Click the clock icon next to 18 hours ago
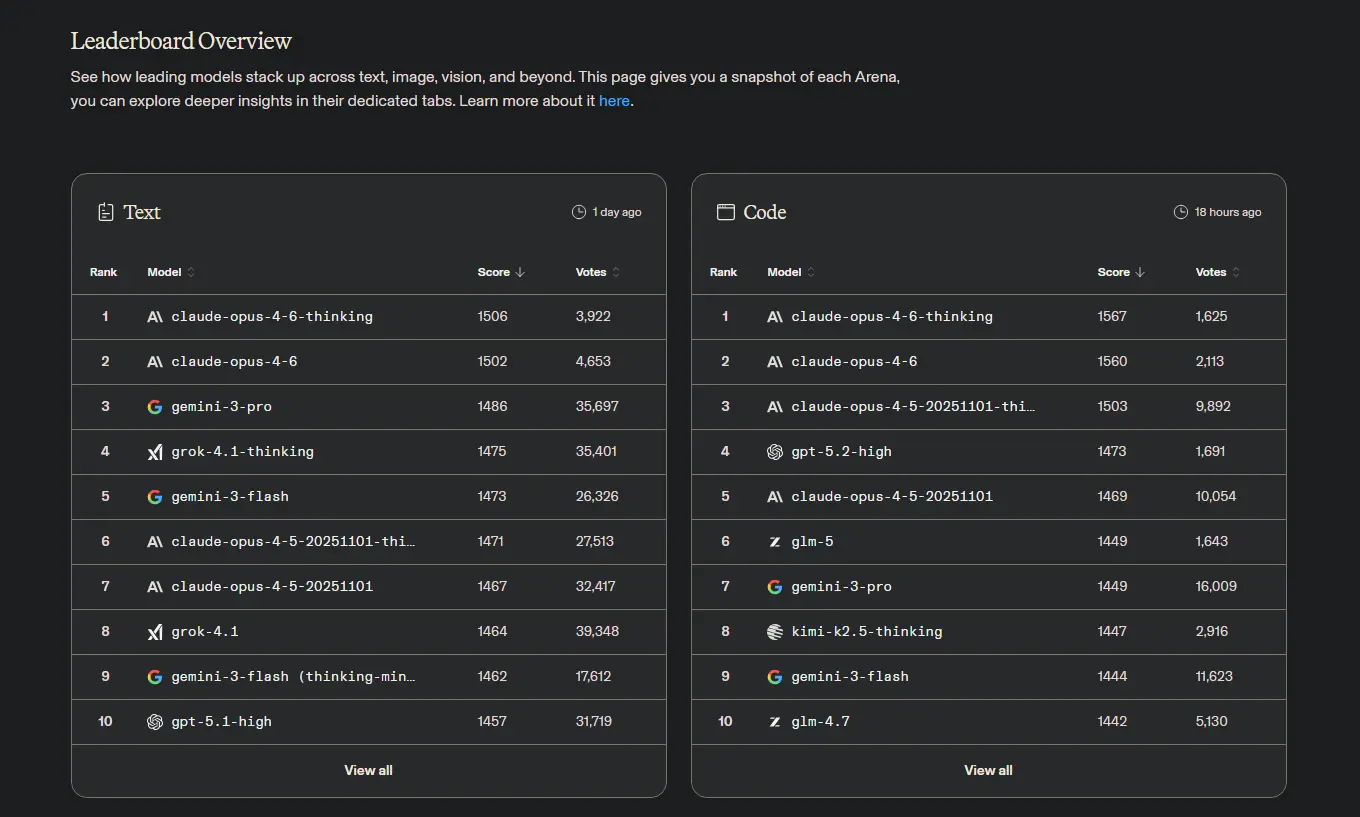Viewport: 1360px width, 817px height. tap(1181, 212)
